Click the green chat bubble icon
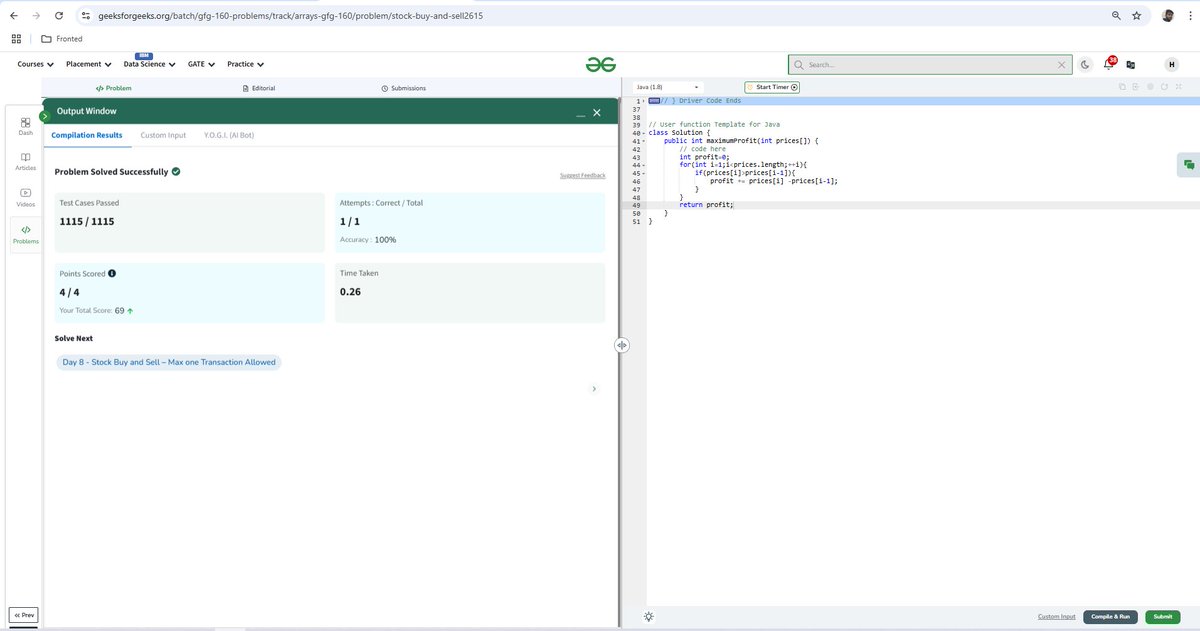1200x631 pixels. 1188,165
